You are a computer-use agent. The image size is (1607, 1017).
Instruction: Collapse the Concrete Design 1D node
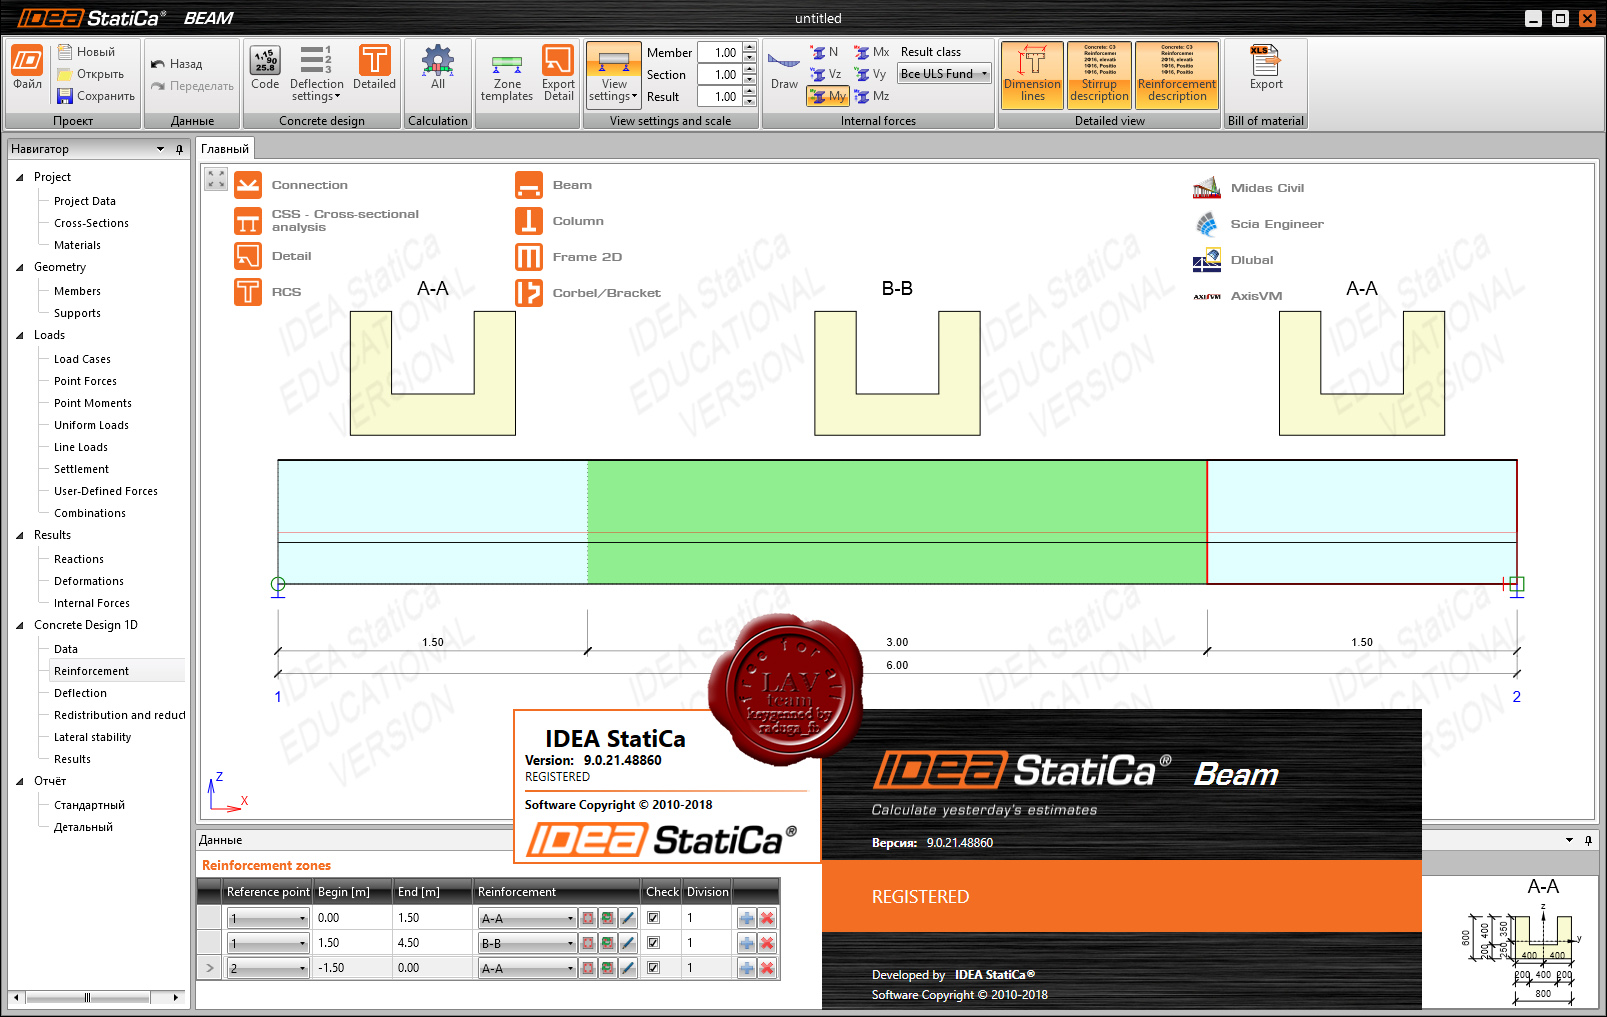point(19,625)
